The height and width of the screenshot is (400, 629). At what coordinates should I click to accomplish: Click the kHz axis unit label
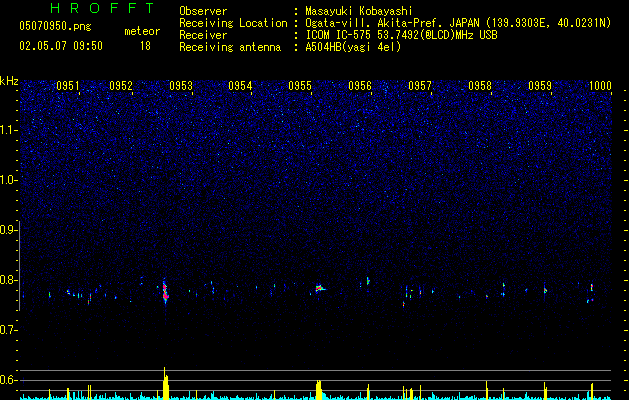tap(9, 81)
